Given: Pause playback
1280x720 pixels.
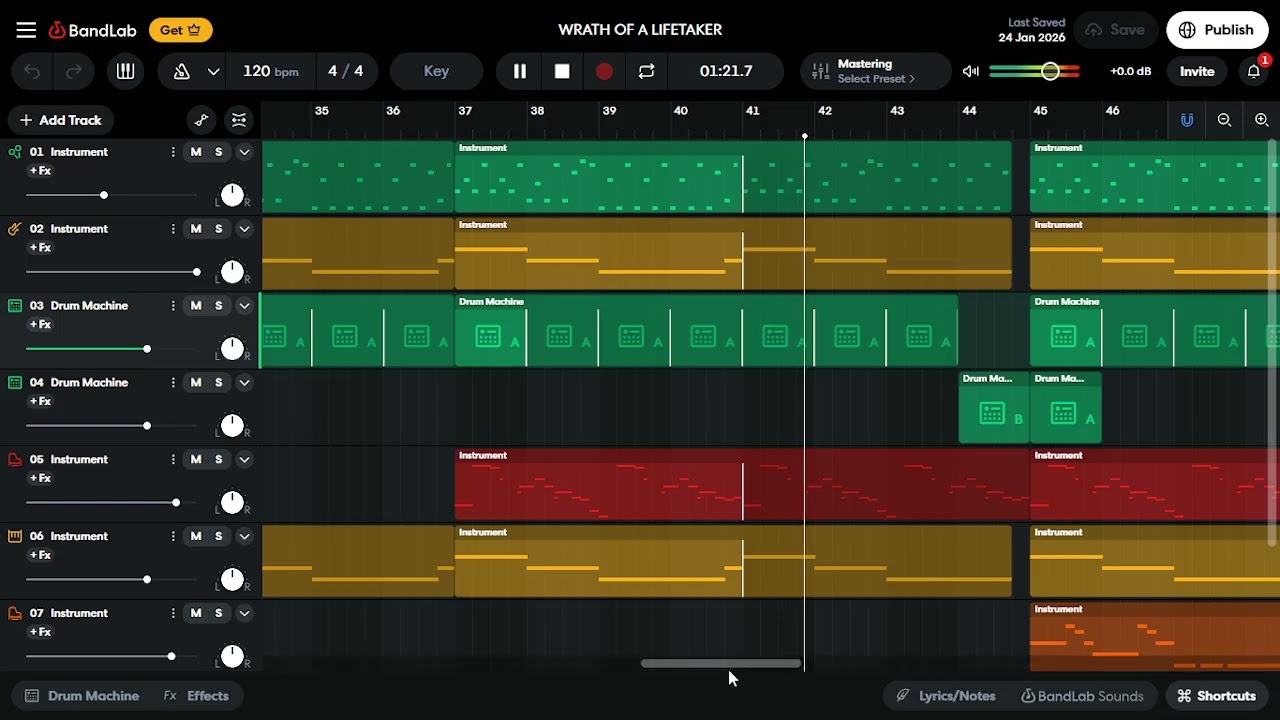Looking at the screenshot, I should click(x=520, y=71).
